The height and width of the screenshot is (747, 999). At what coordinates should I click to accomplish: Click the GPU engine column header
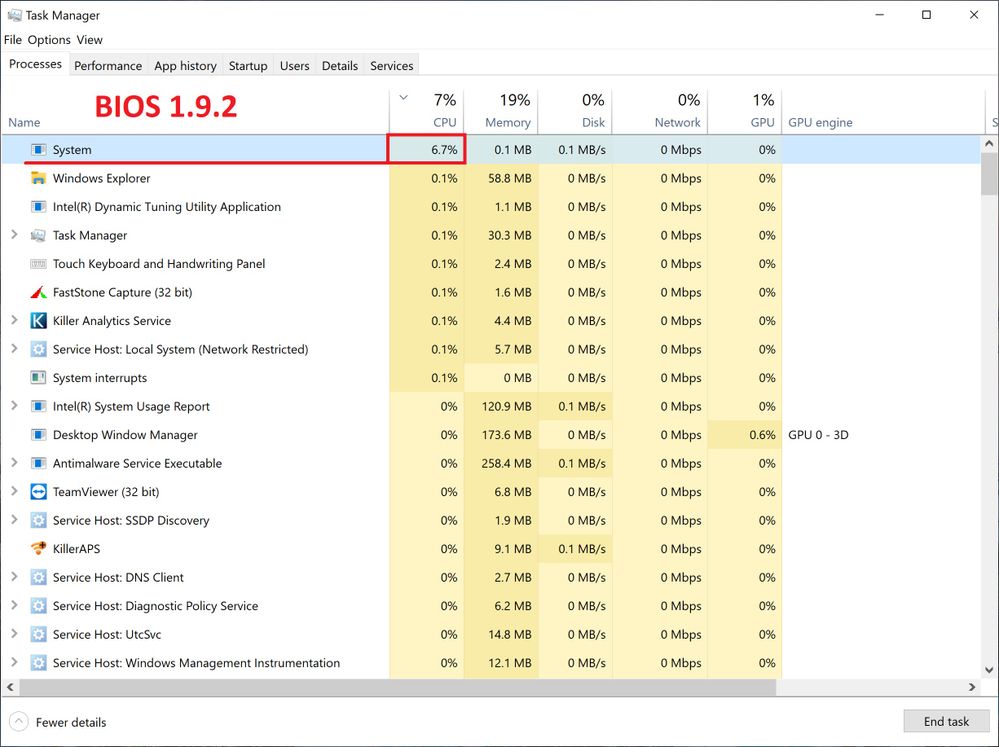coord(883,111)
